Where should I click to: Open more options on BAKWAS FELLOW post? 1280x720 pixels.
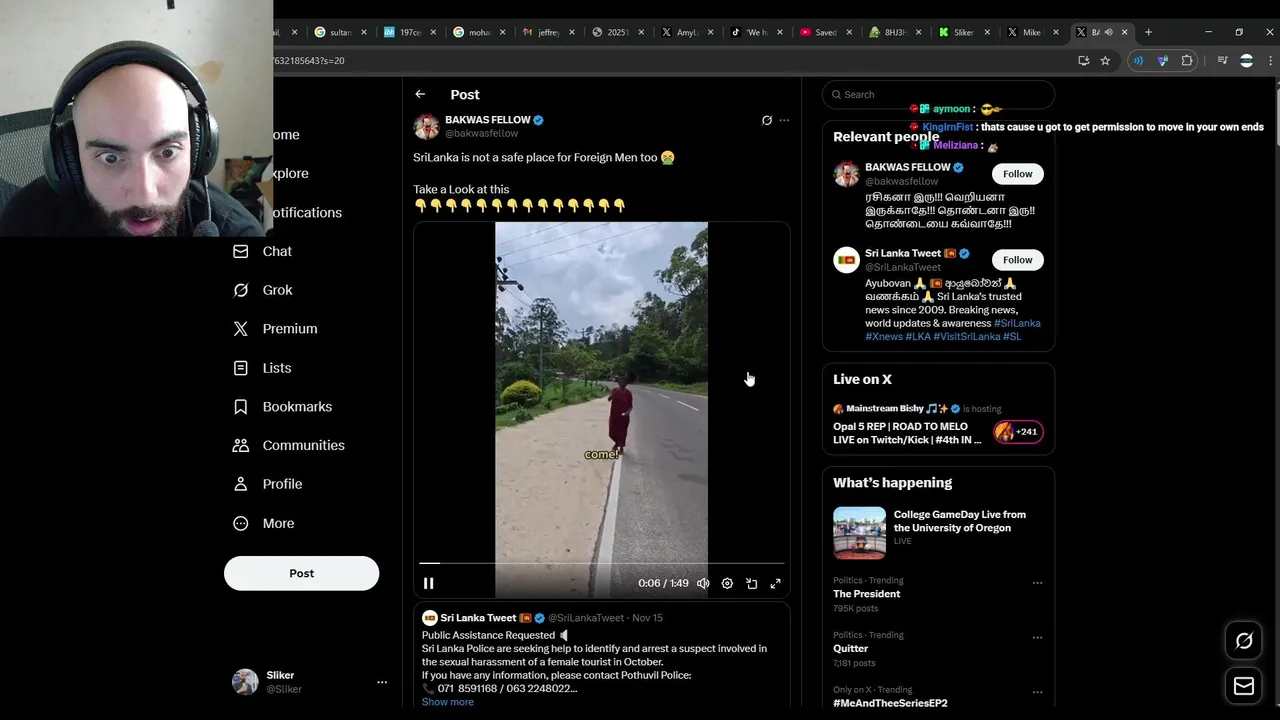(784, 120)
